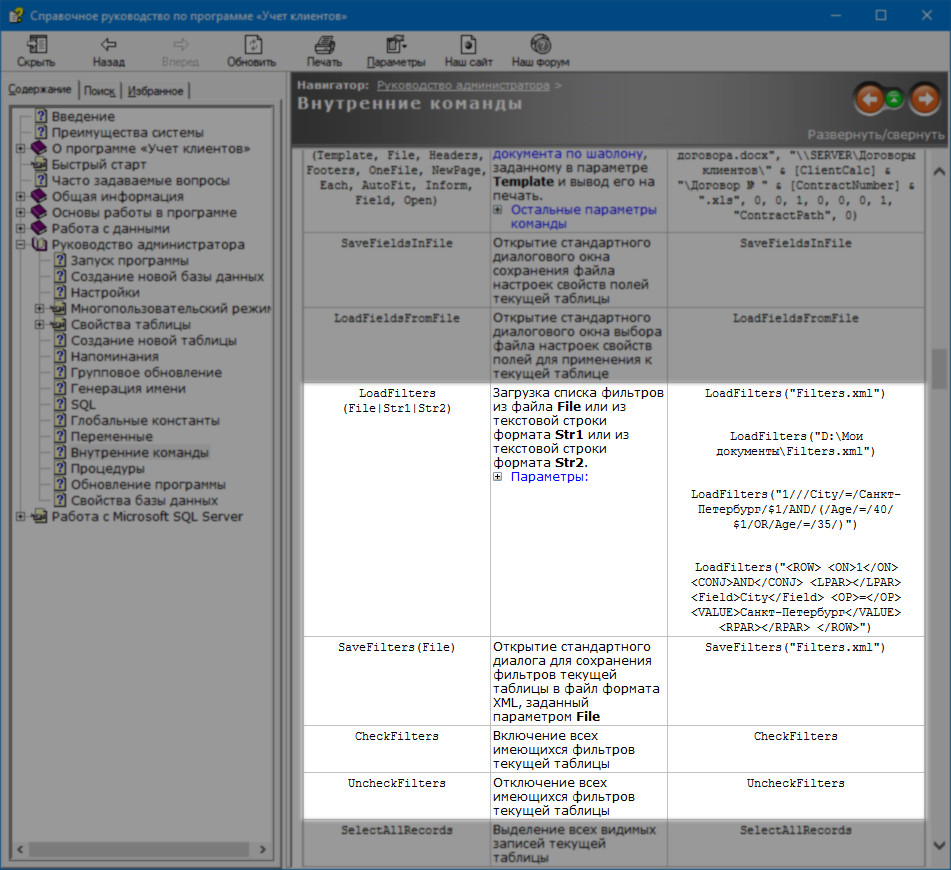This screenshot has height=870, width=951.
Task: Click the content pane vertical scrollbar
Action: point(939,500)
